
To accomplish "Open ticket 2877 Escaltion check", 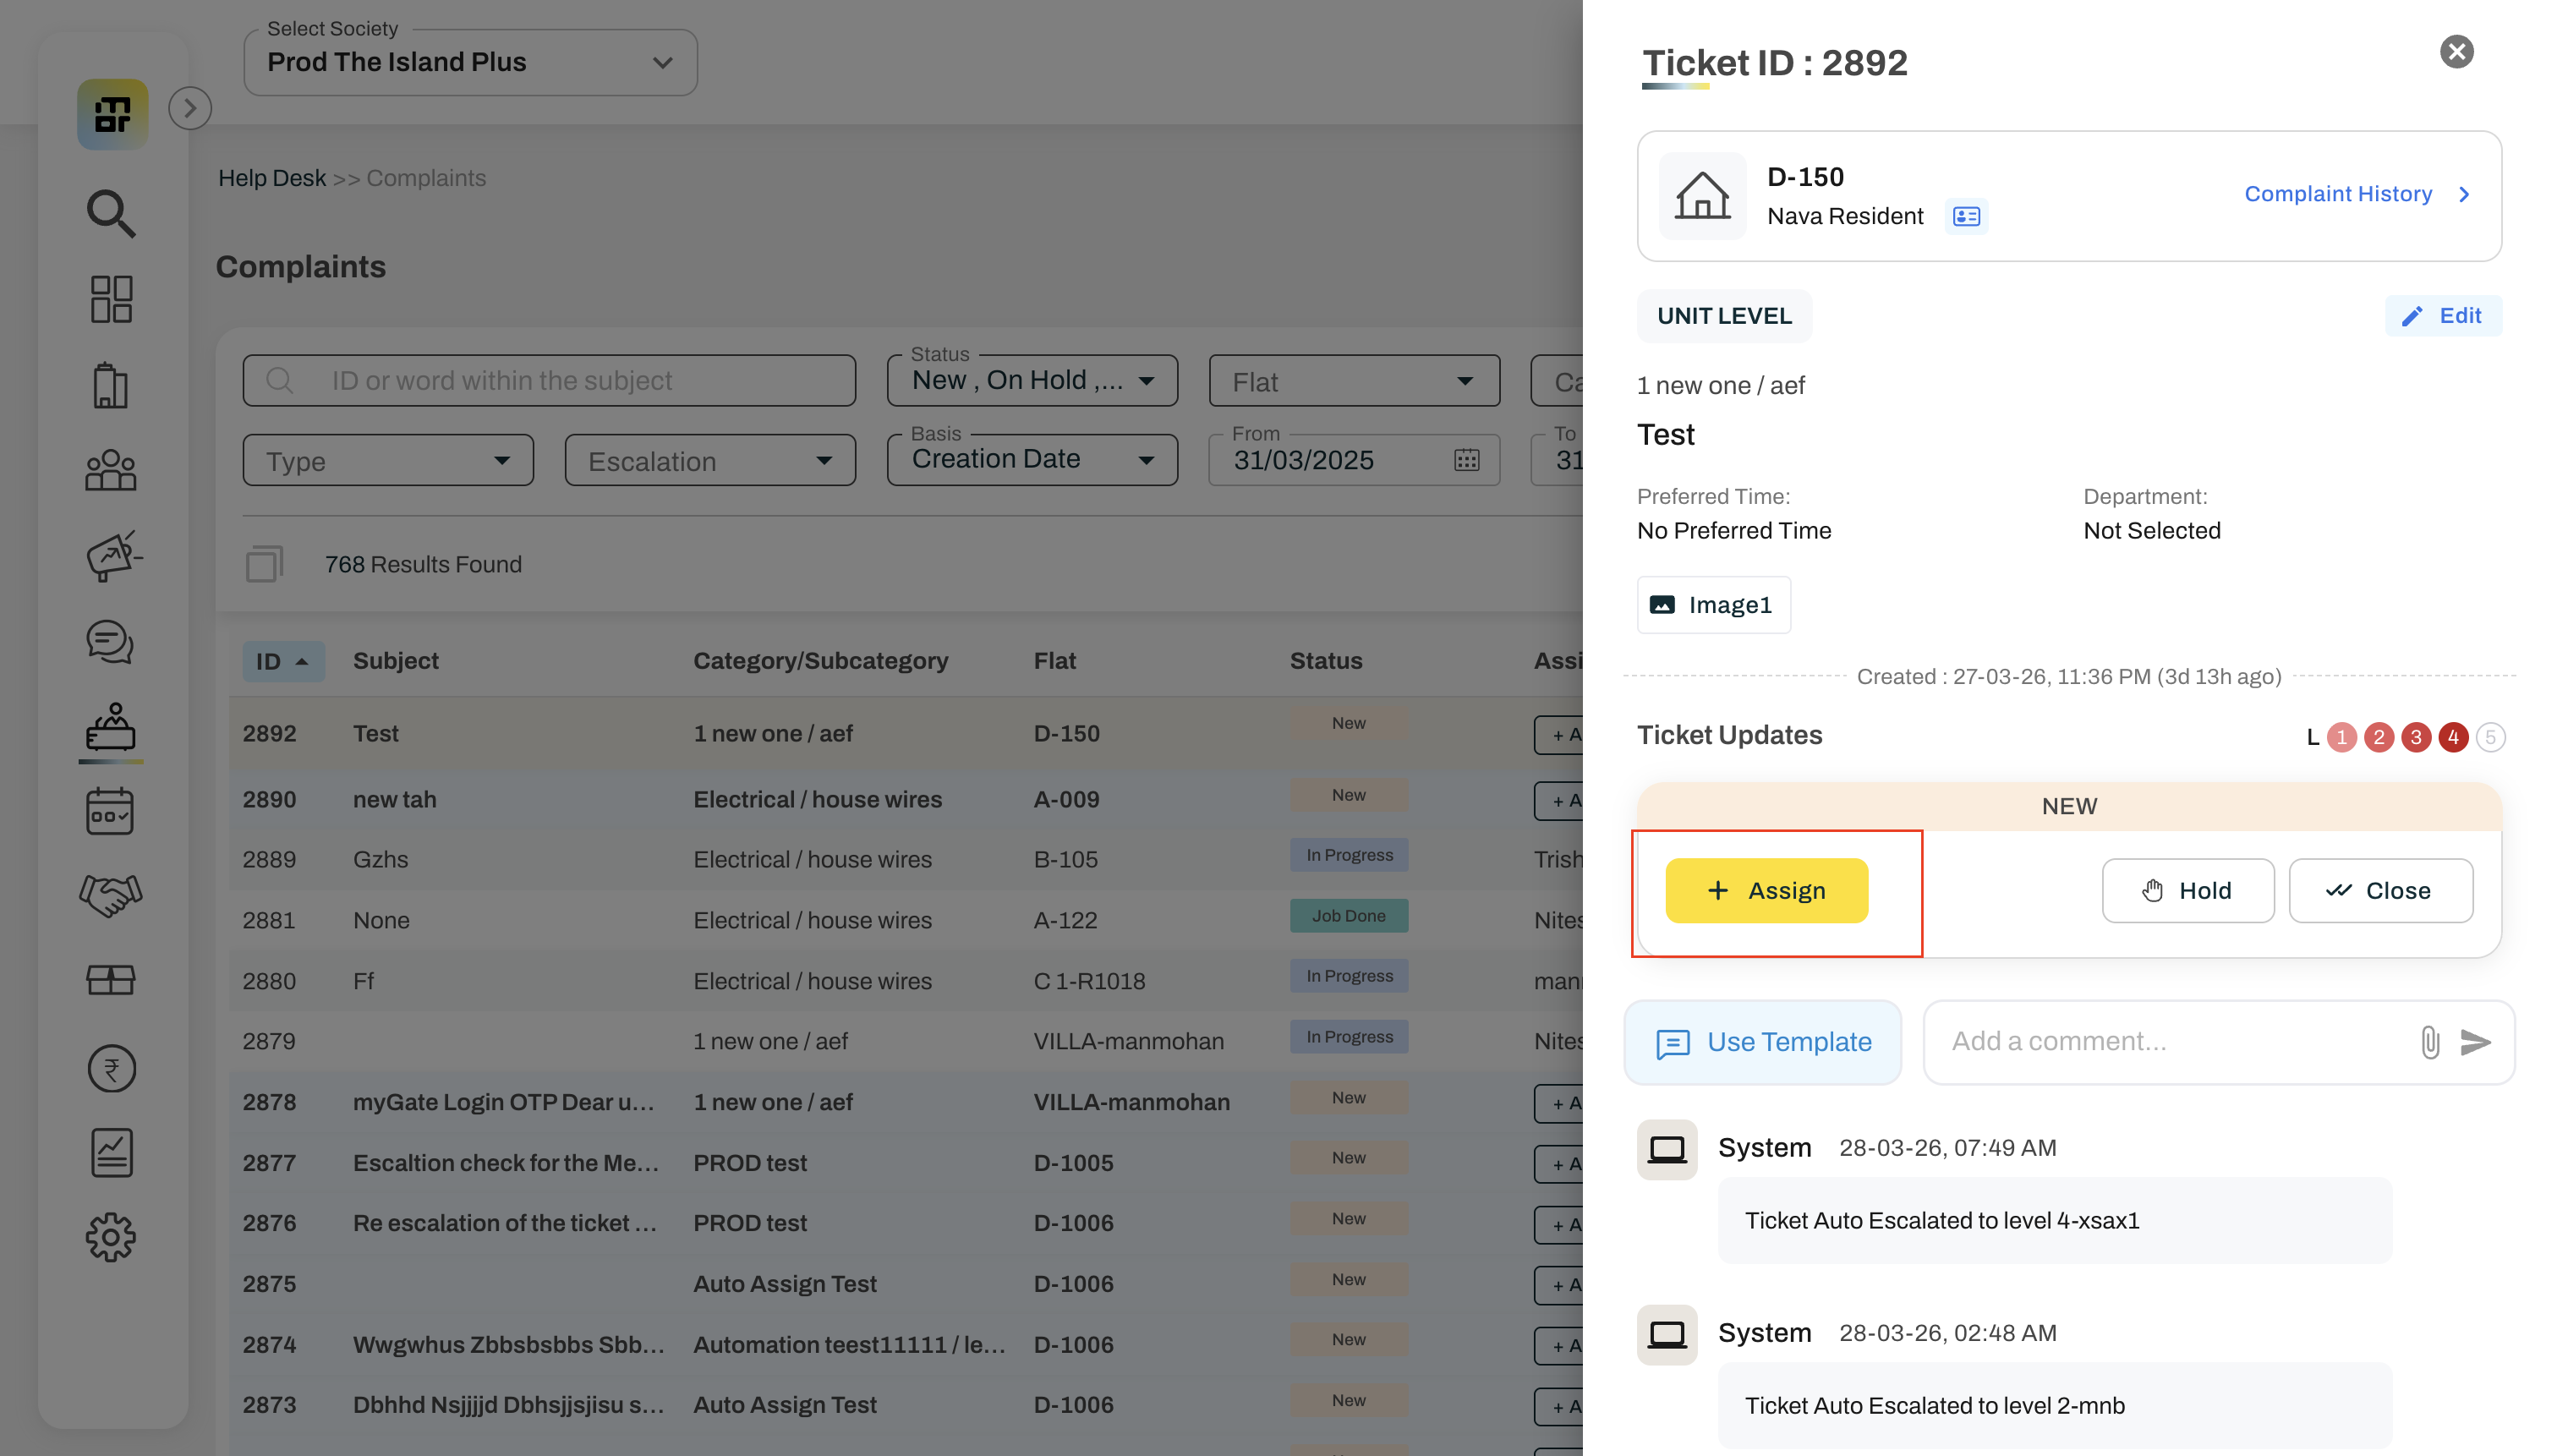I will [905, 1163].
